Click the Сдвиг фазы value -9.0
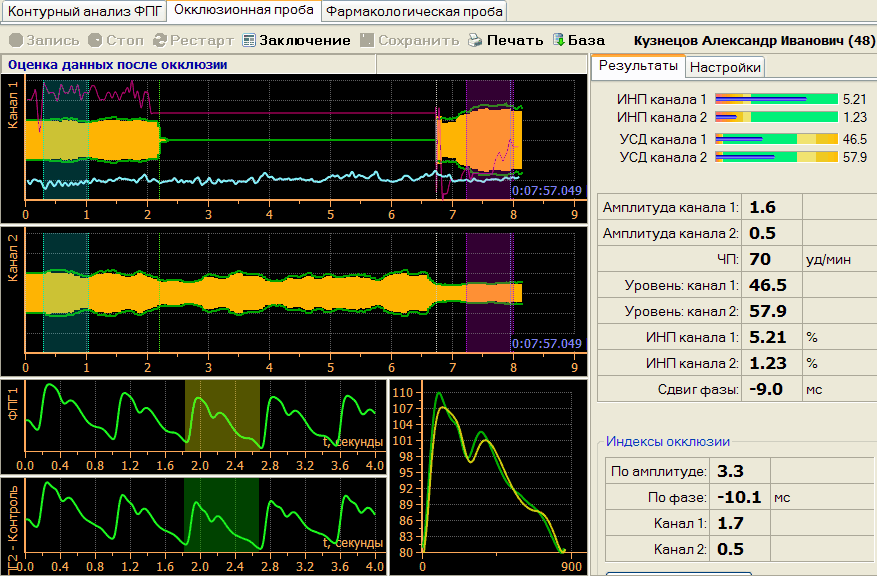 tap(773, 389)
